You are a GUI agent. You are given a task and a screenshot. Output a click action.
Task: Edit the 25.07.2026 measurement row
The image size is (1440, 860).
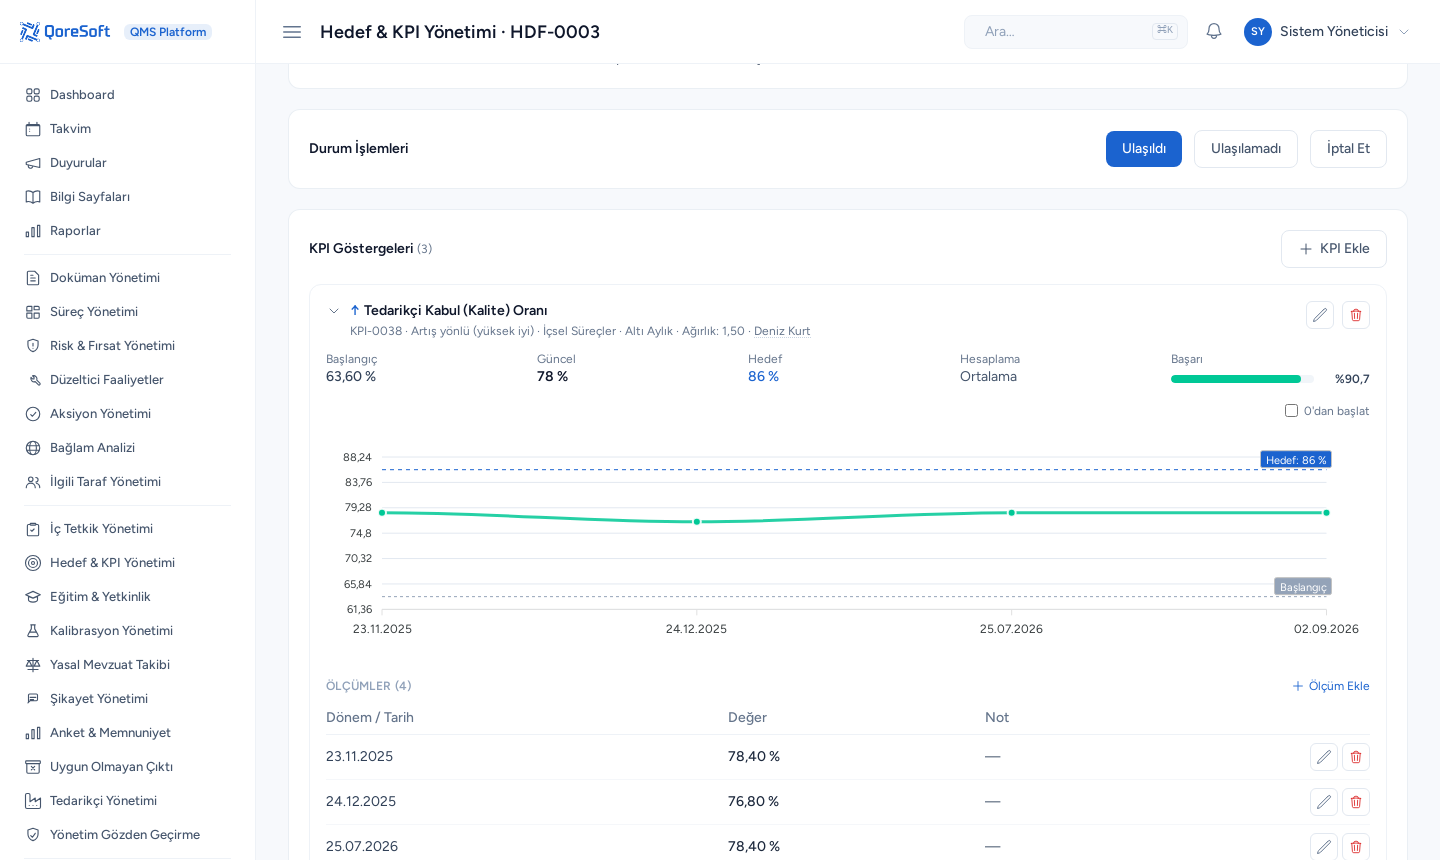click(x=1324, y=847)
